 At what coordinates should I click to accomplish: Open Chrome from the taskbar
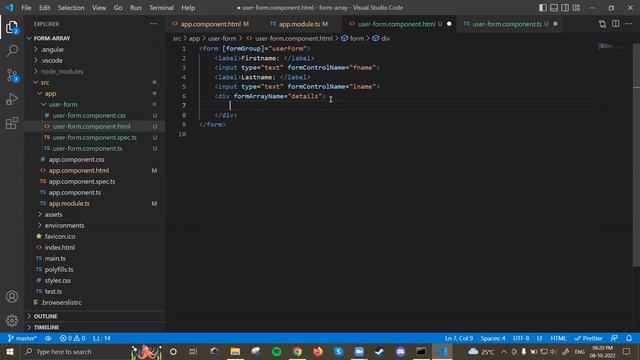pyautogui.click(x=297, y=352)
